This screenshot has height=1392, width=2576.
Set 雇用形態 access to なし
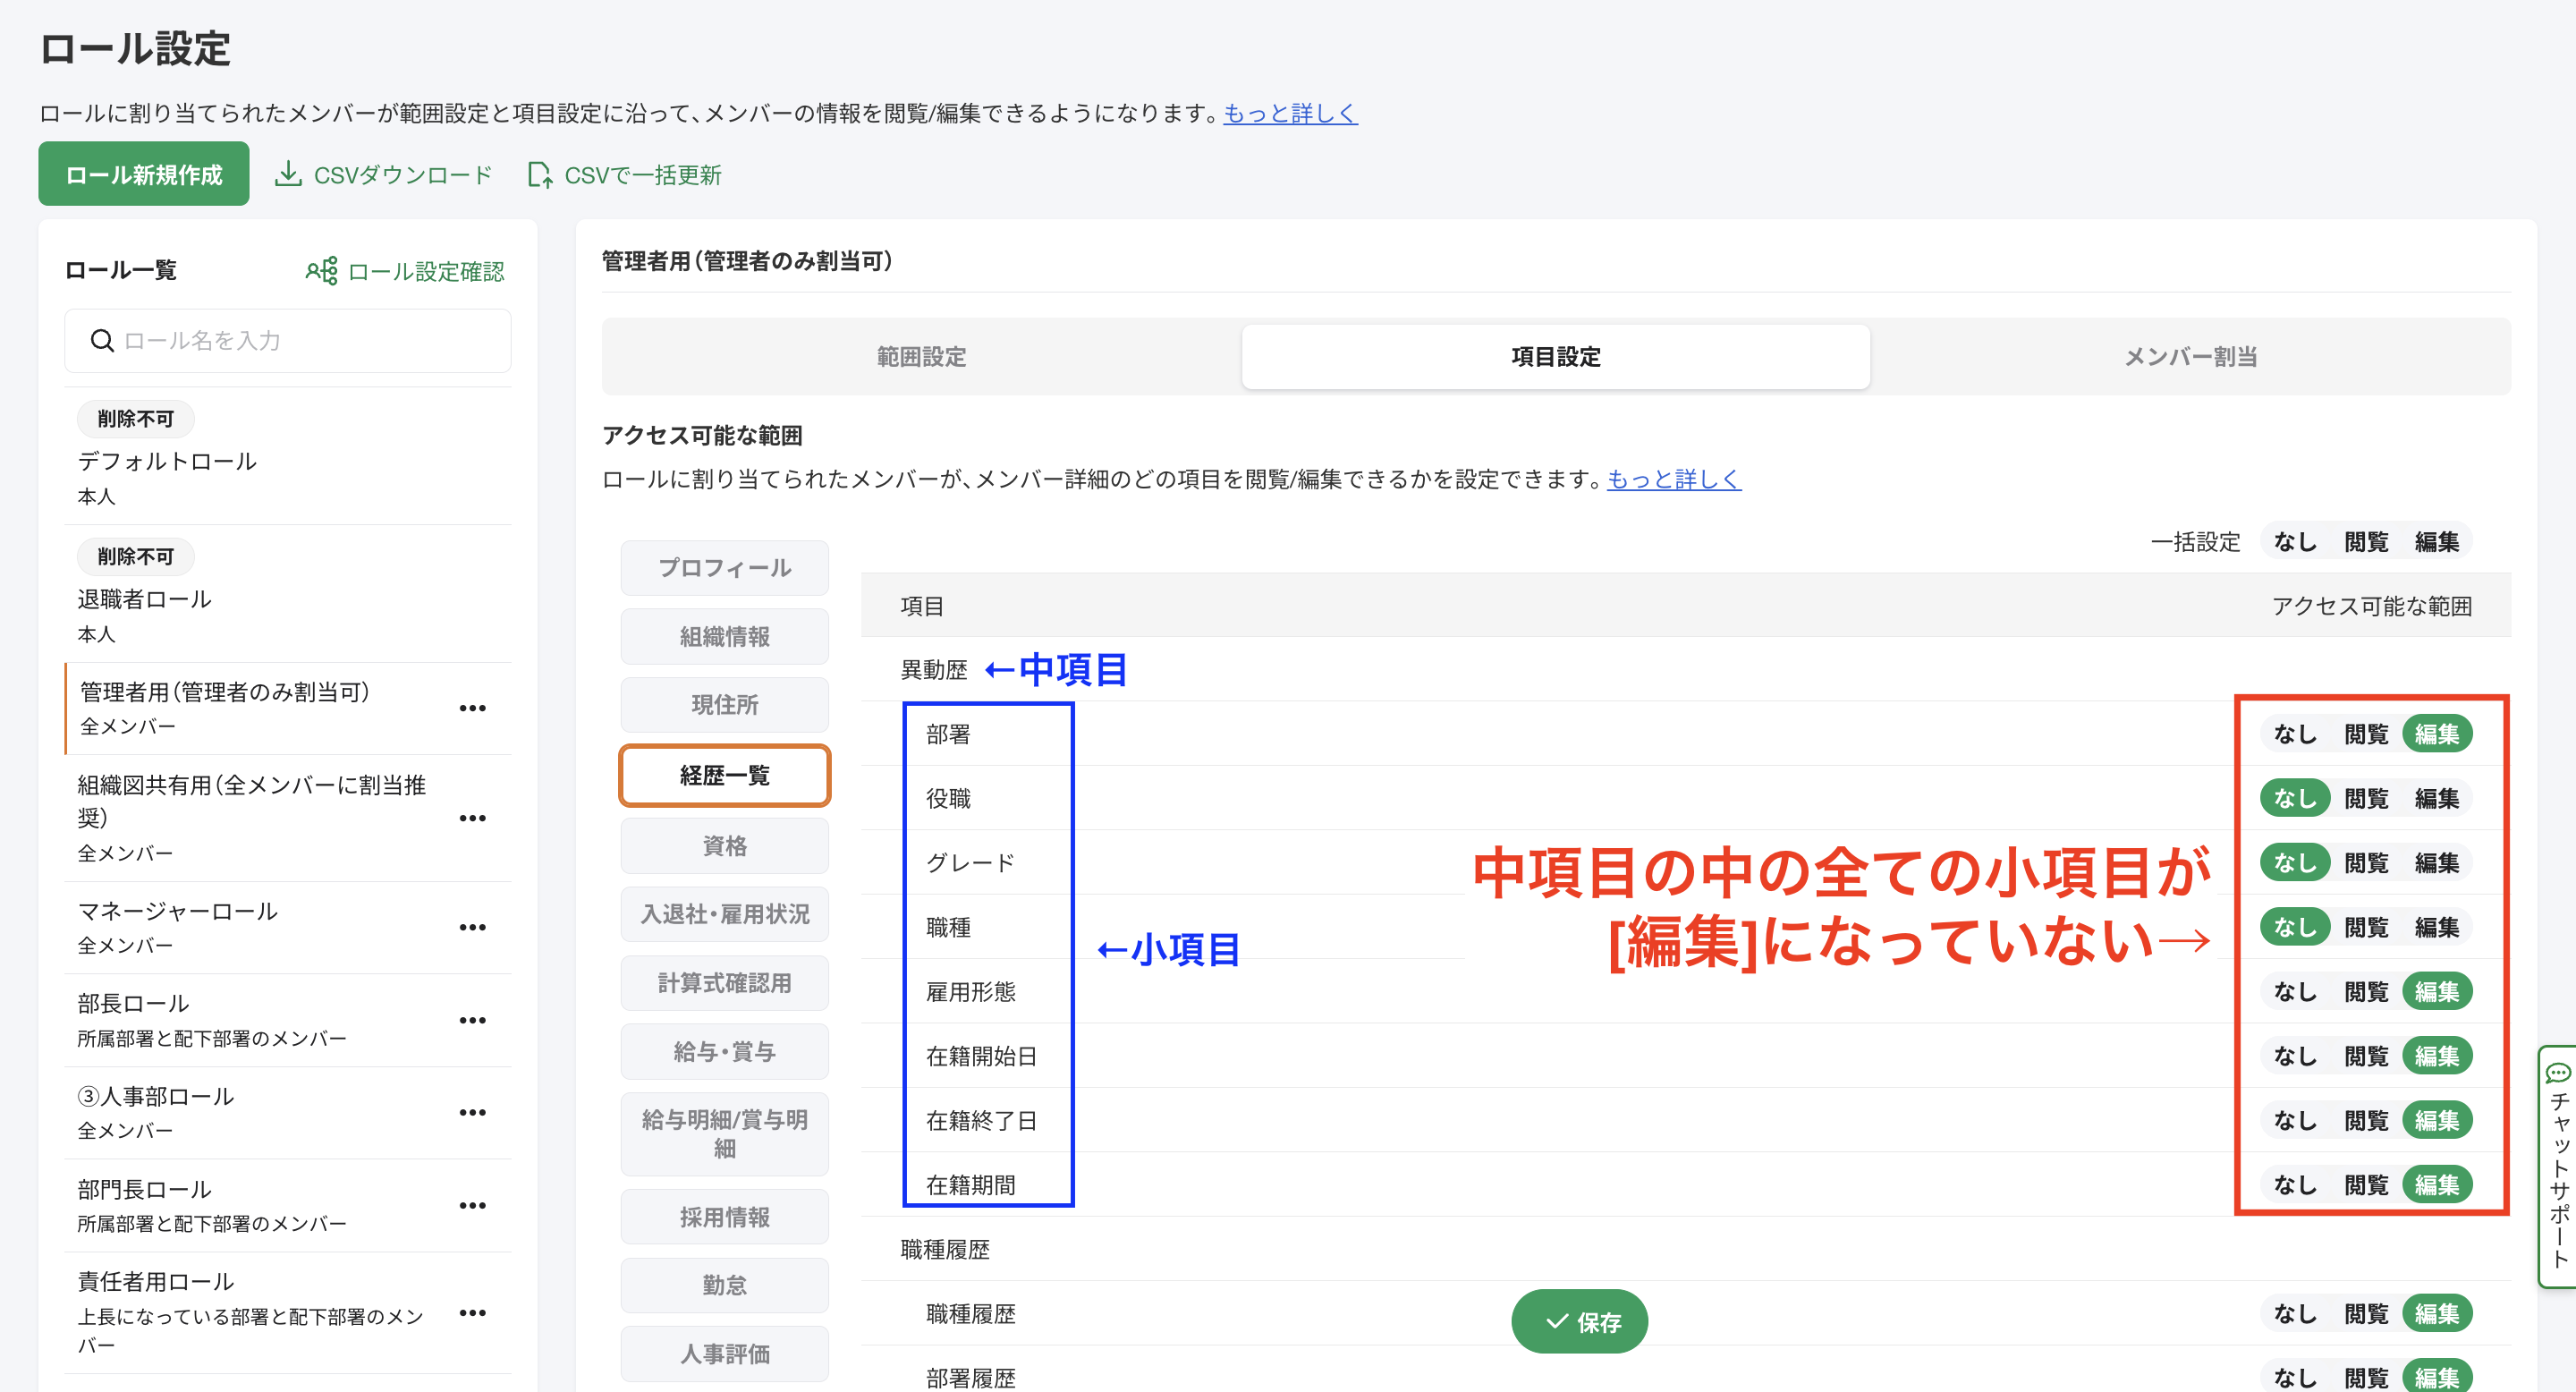coord(2296,991)
